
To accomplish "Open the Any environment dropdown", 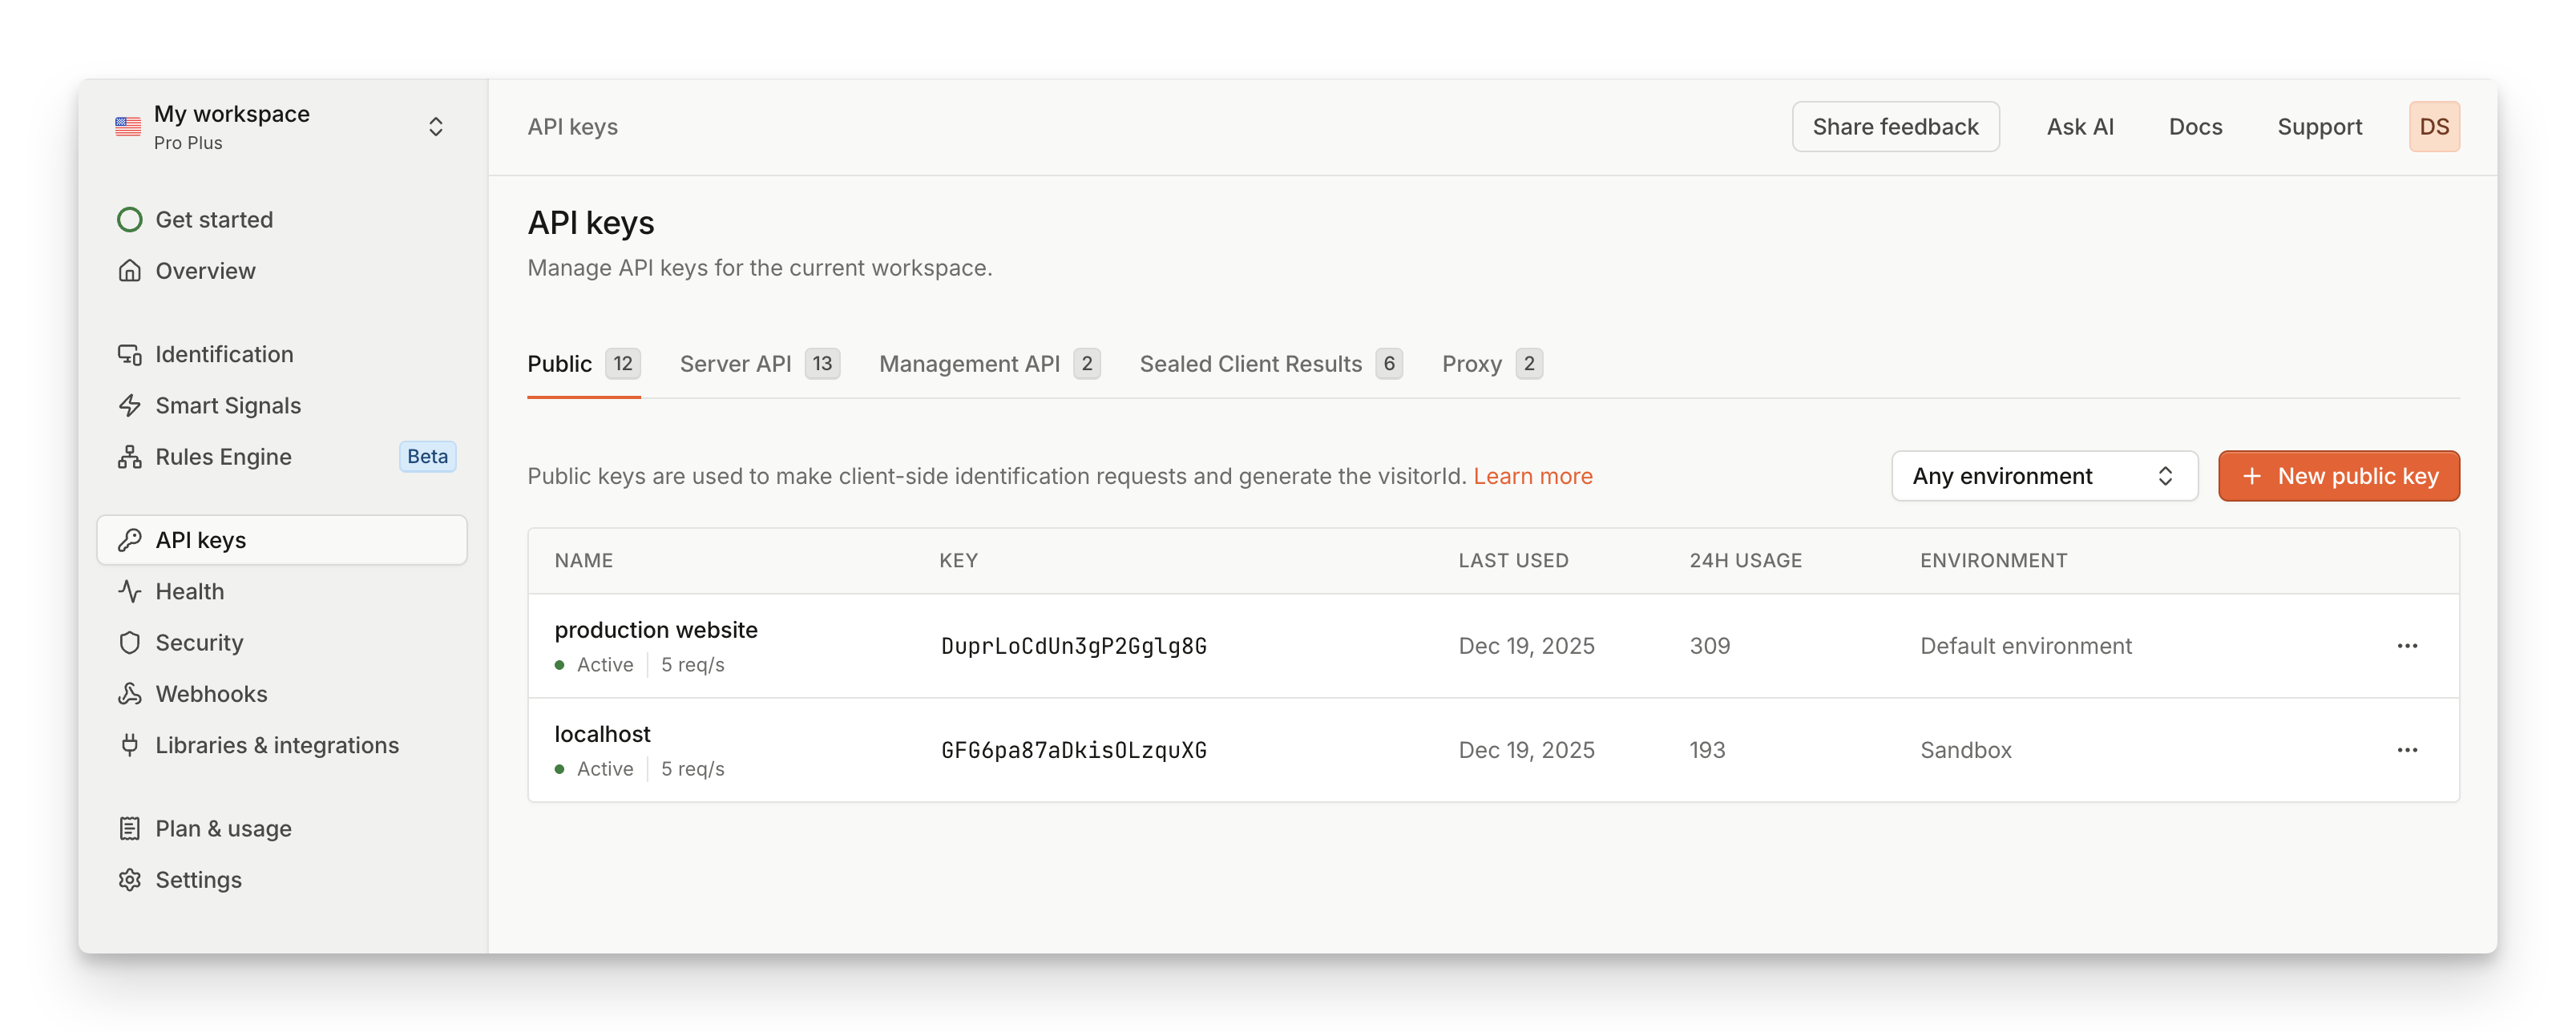I will click(x=2043, y=476).
